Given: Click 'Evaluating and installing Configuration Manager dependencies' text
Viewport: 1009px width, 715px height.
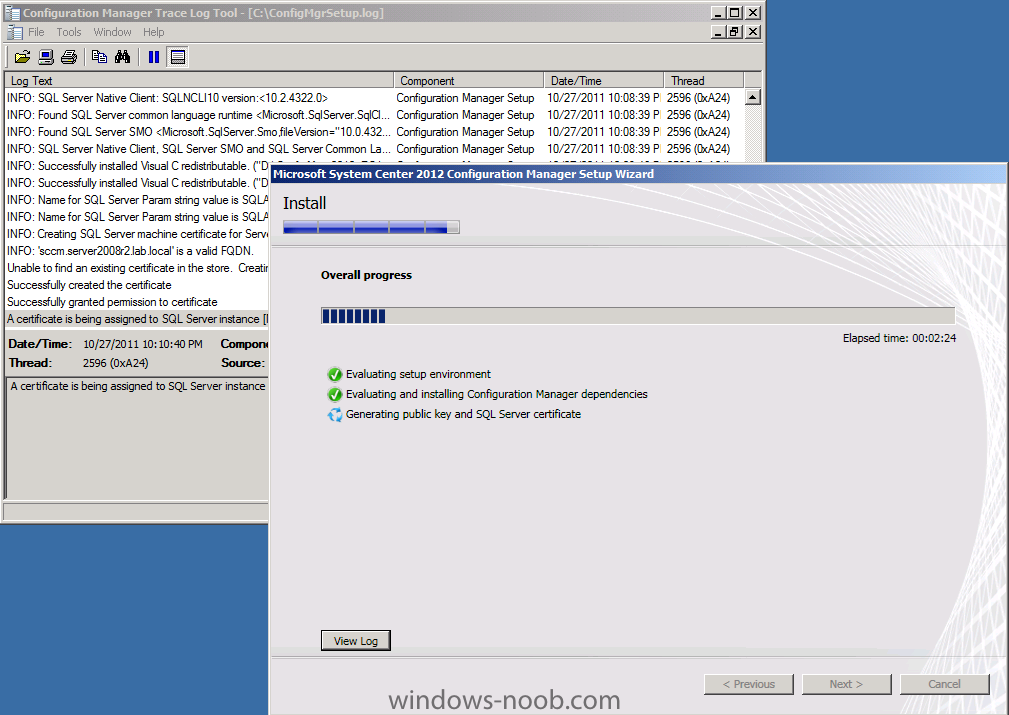Looking at the screenshot, I should tap(497, 395).
